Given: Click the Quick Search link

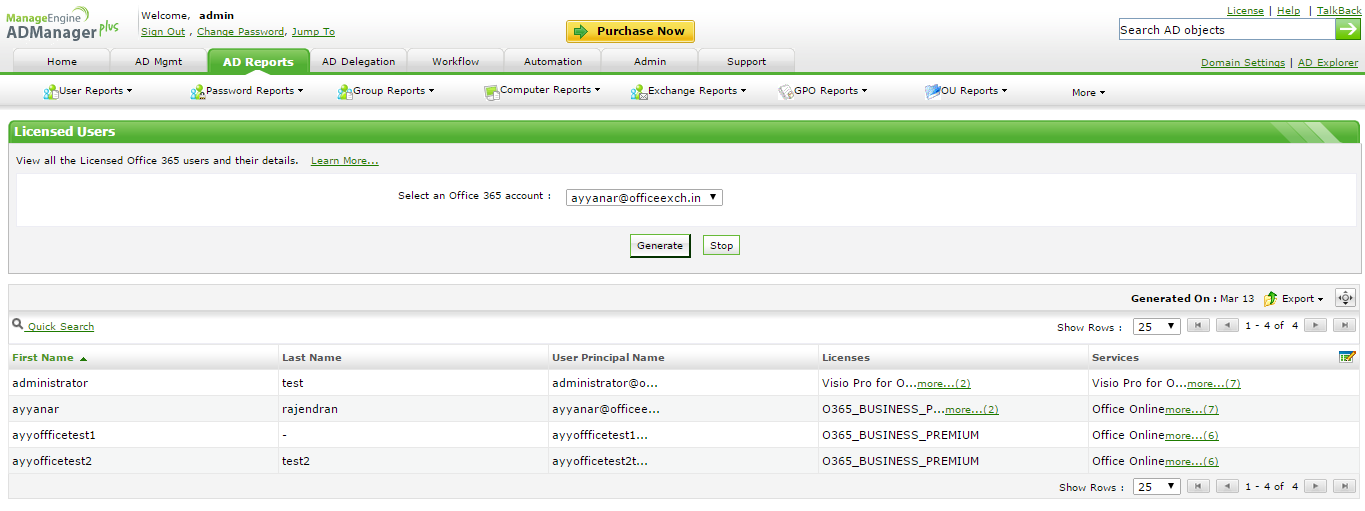Looking at the screenshot, I should [x=61, y=327].
